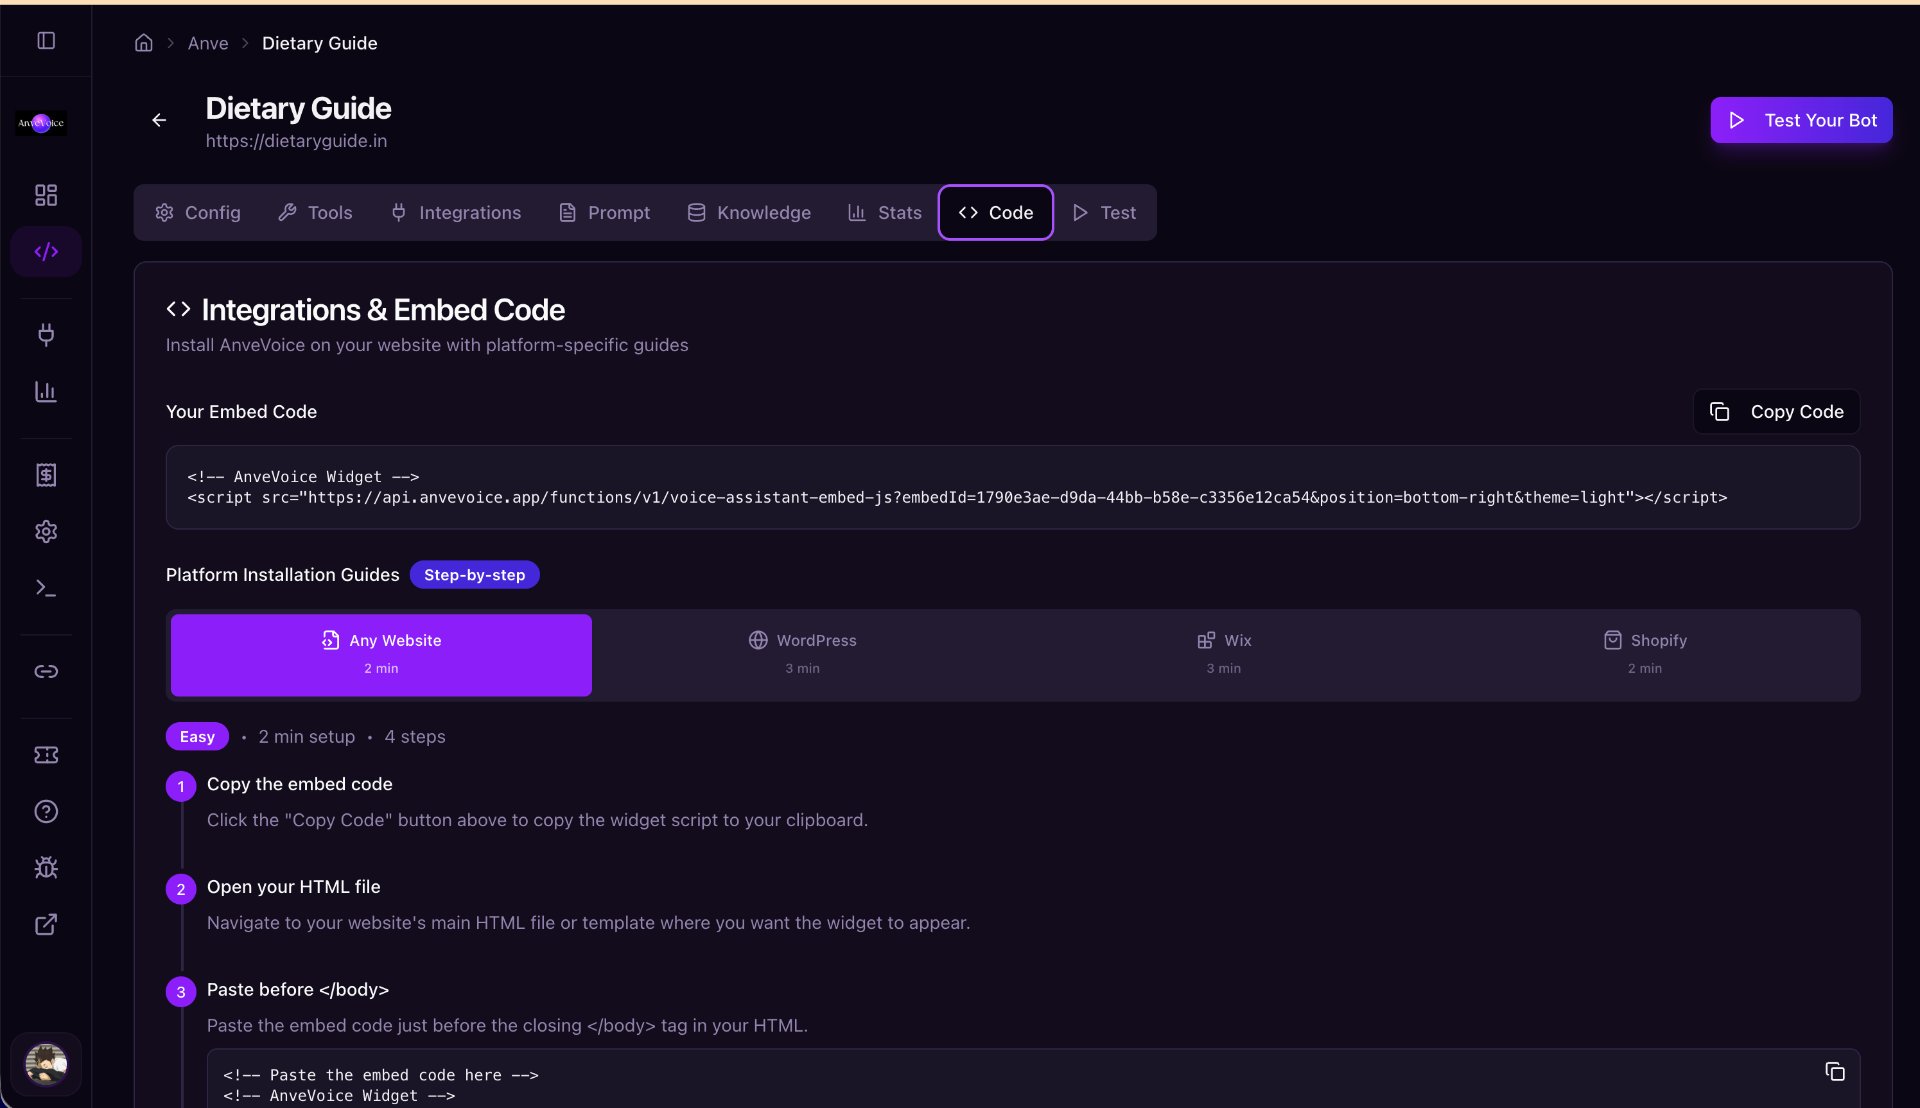Select the WordPress installation guide
Image resolution: width=1920 pixels, height=1108 pixels.
(802, 655)
